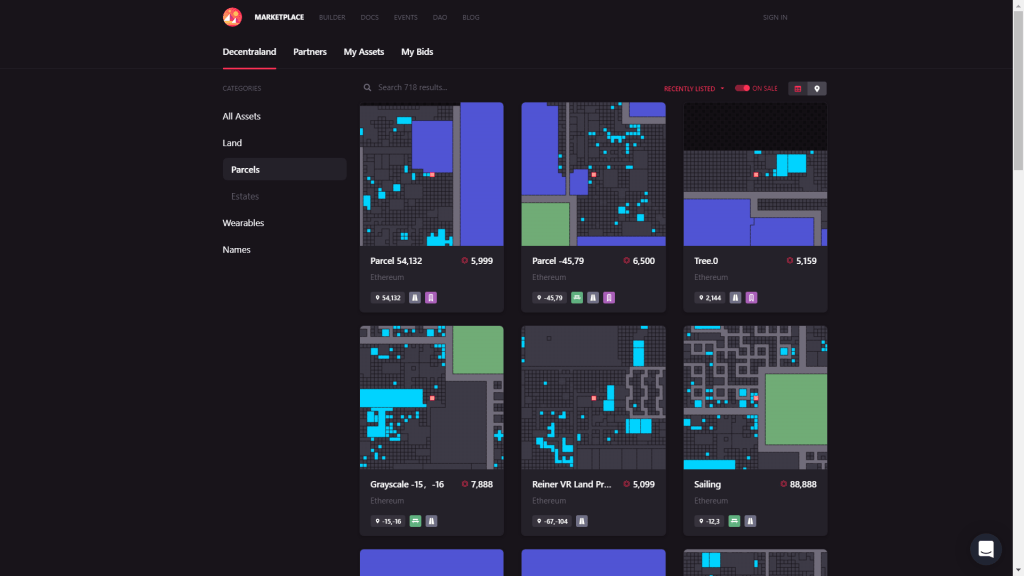Click the -12,3 coordinates badge

709,521
